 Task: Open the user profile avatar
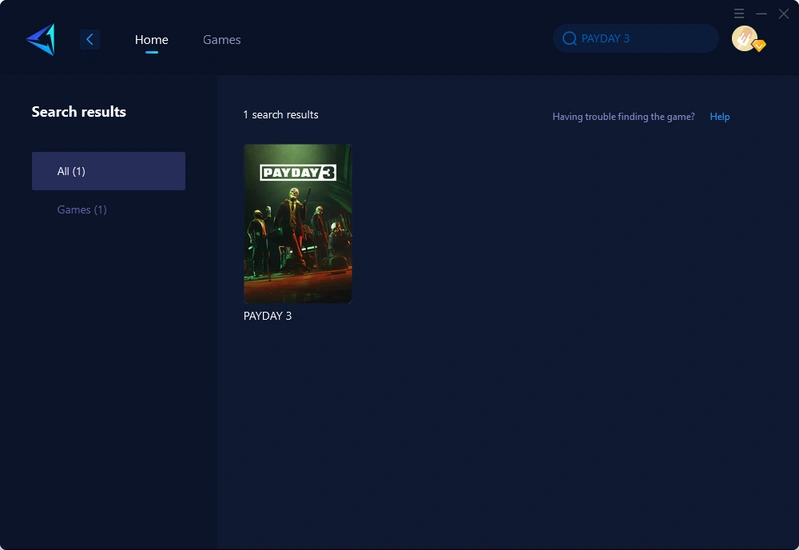[743, 38]
